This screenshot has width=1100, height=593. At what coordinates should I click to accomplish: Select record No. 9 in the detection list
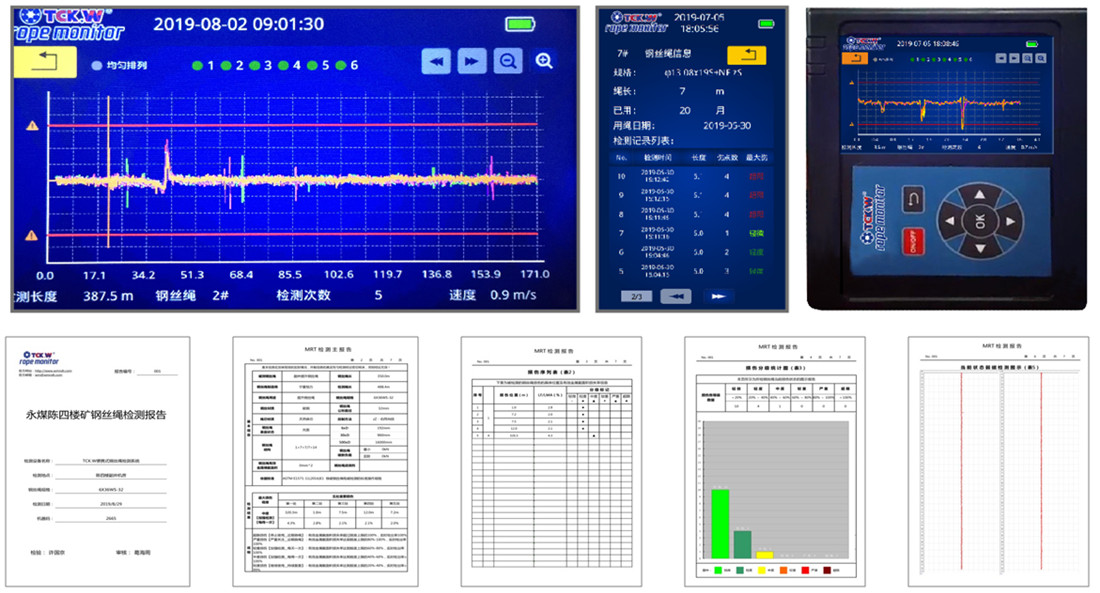[691, 195]
